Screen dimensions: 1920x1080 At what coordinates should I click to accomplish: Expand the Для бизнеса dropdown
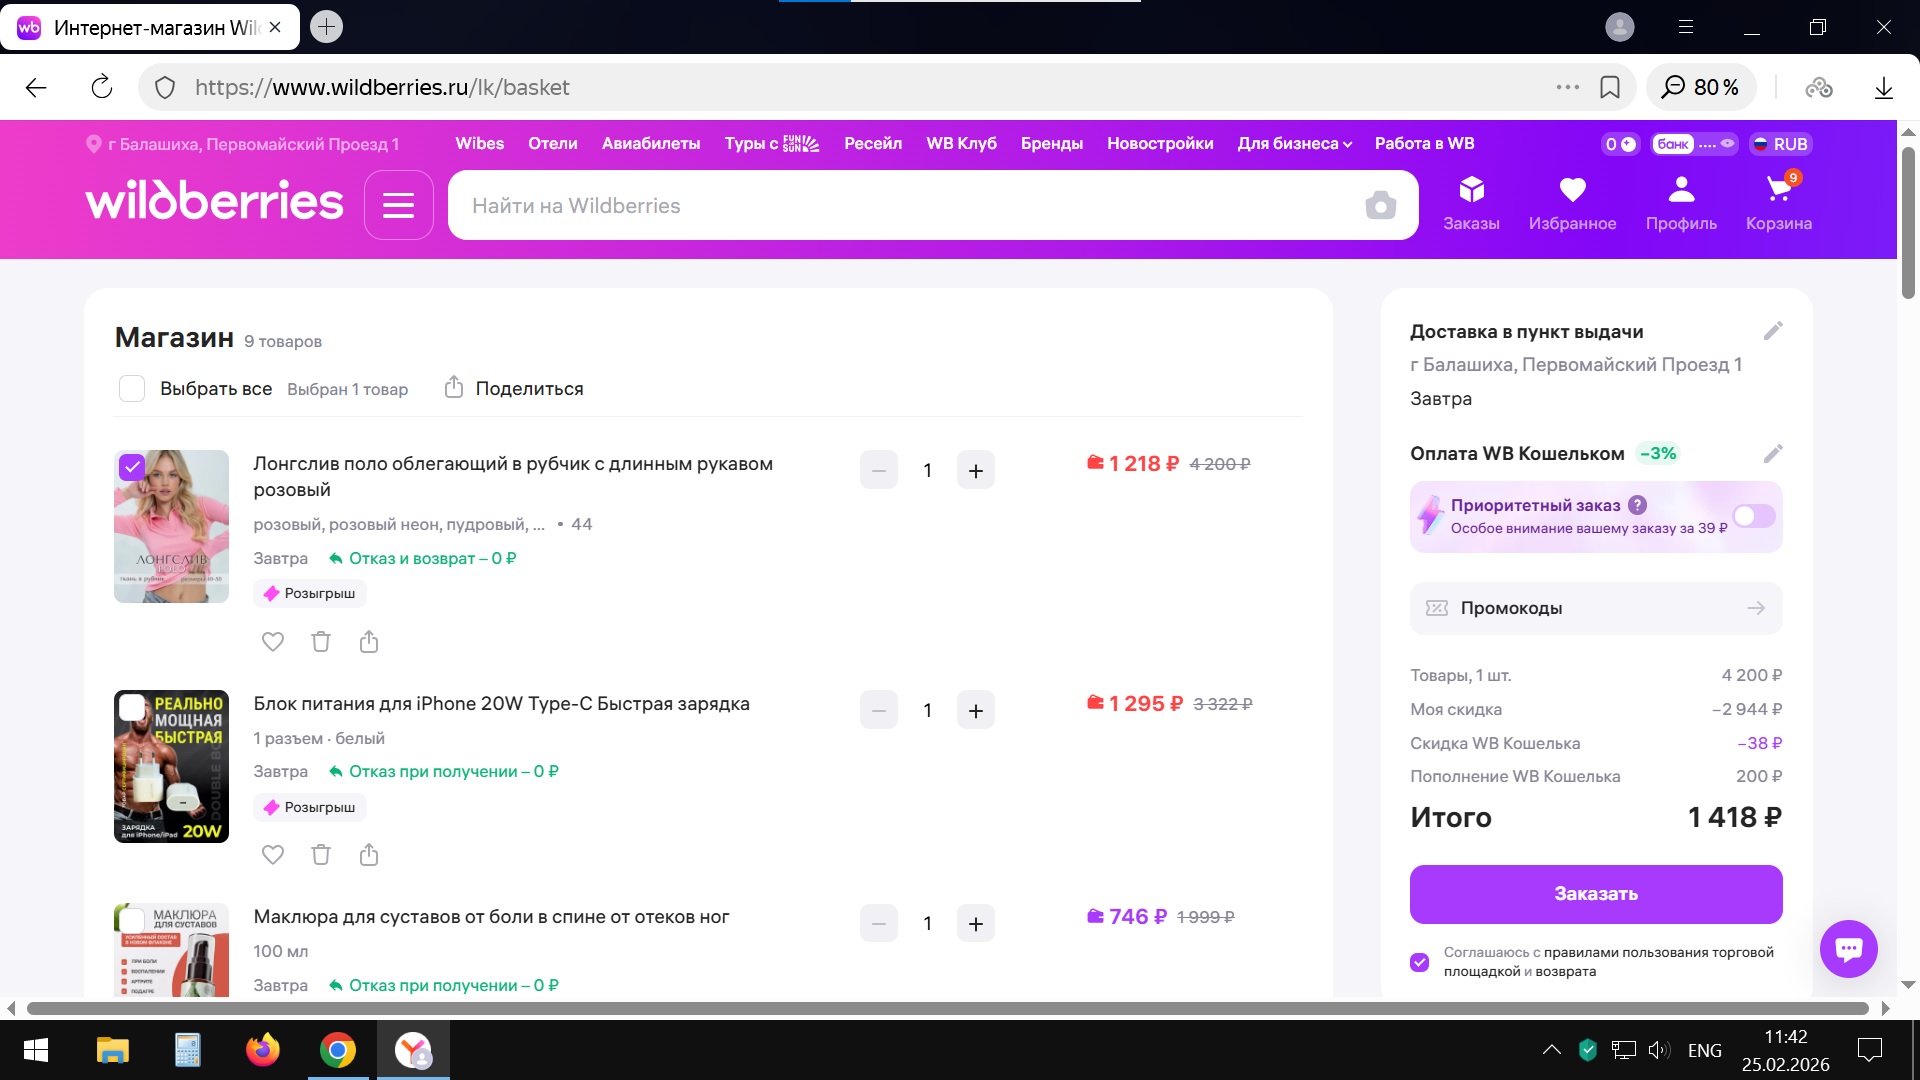pos(1294,144)
